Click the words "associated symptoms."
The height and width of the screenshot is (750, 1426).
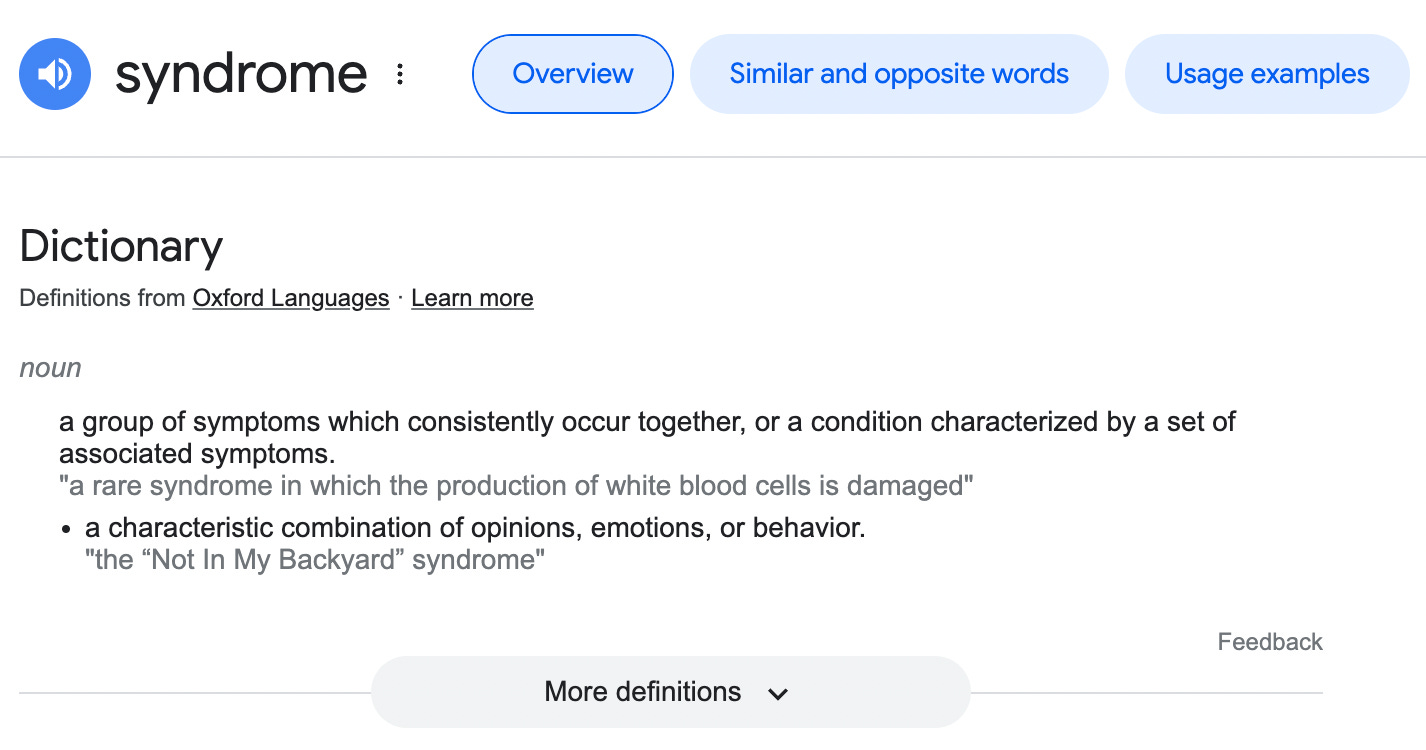coord(197,454)
